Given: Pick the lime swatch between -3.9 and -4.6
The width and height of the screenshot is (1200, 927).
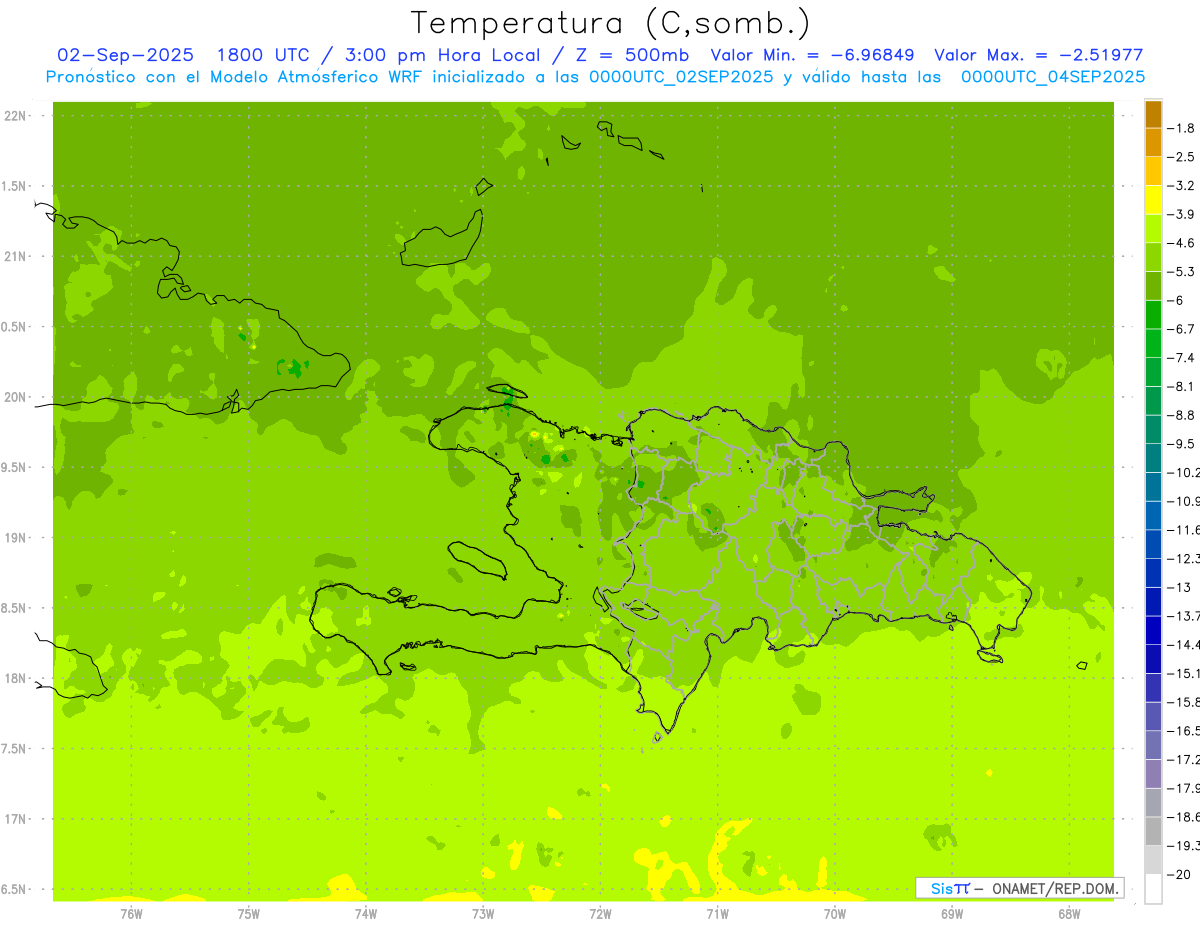Looking at the screenshot, I should click(x=1153, y=228).
